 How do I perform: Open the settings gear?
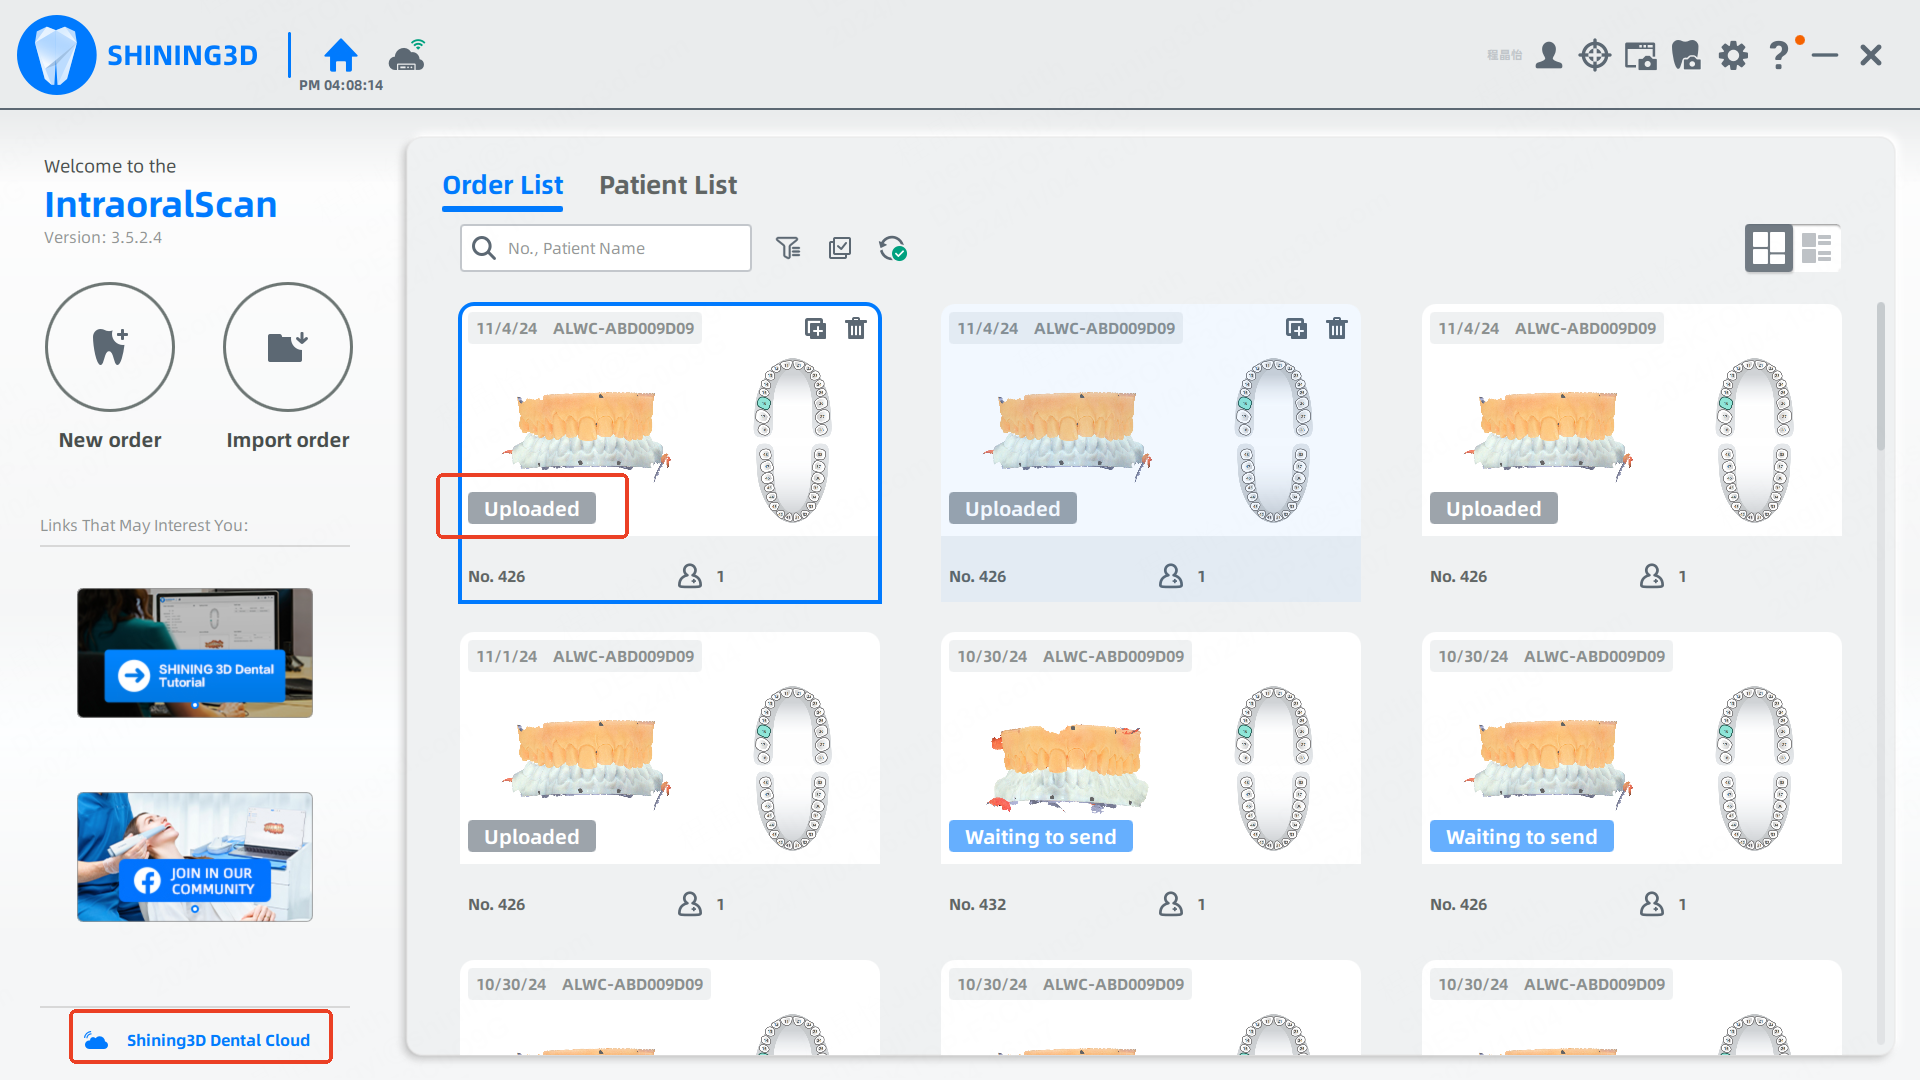tap(1733, 55)
